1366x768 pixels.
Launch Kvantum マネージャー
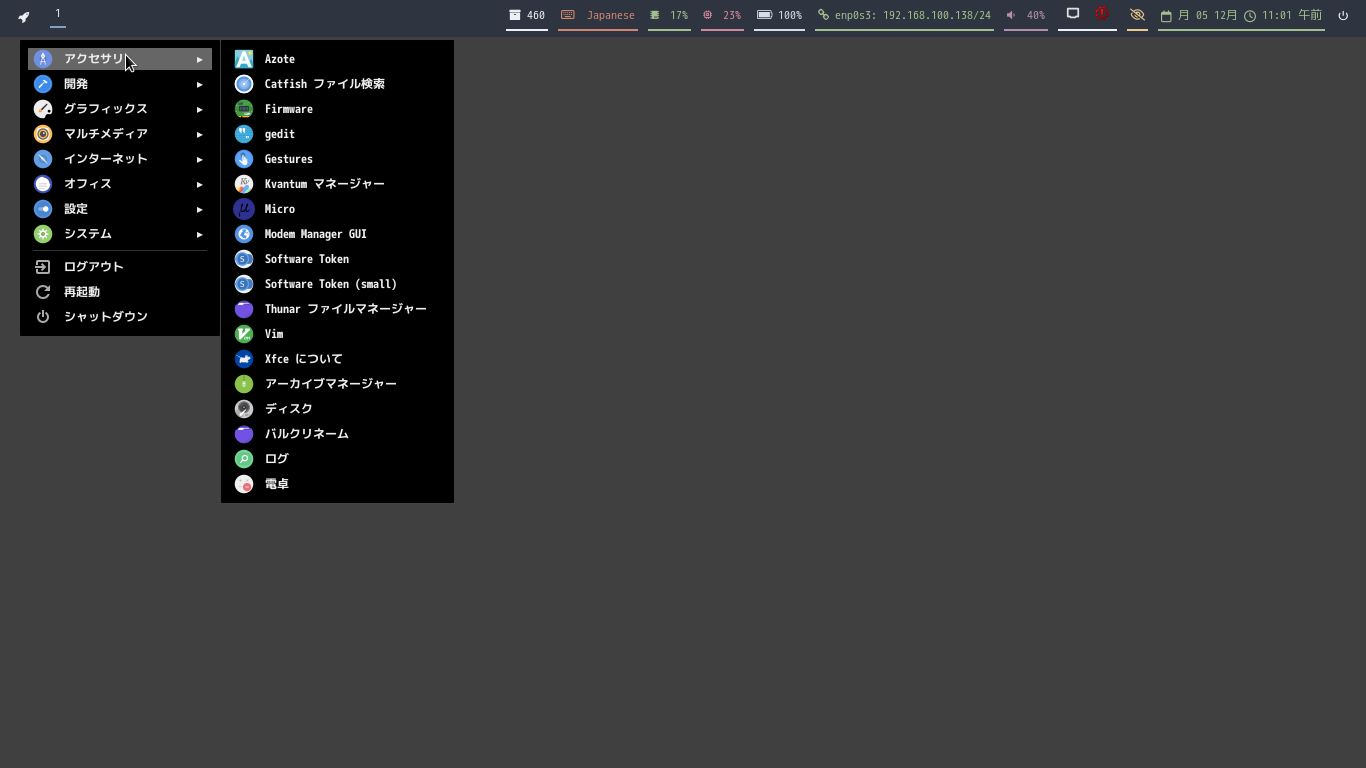tap(337, 184)
